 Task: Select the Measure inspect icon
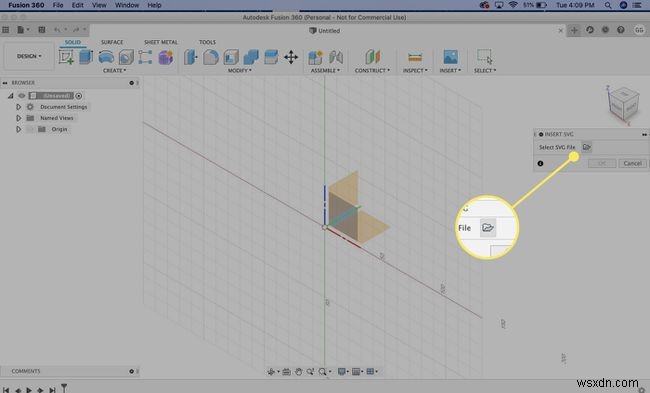415,57
